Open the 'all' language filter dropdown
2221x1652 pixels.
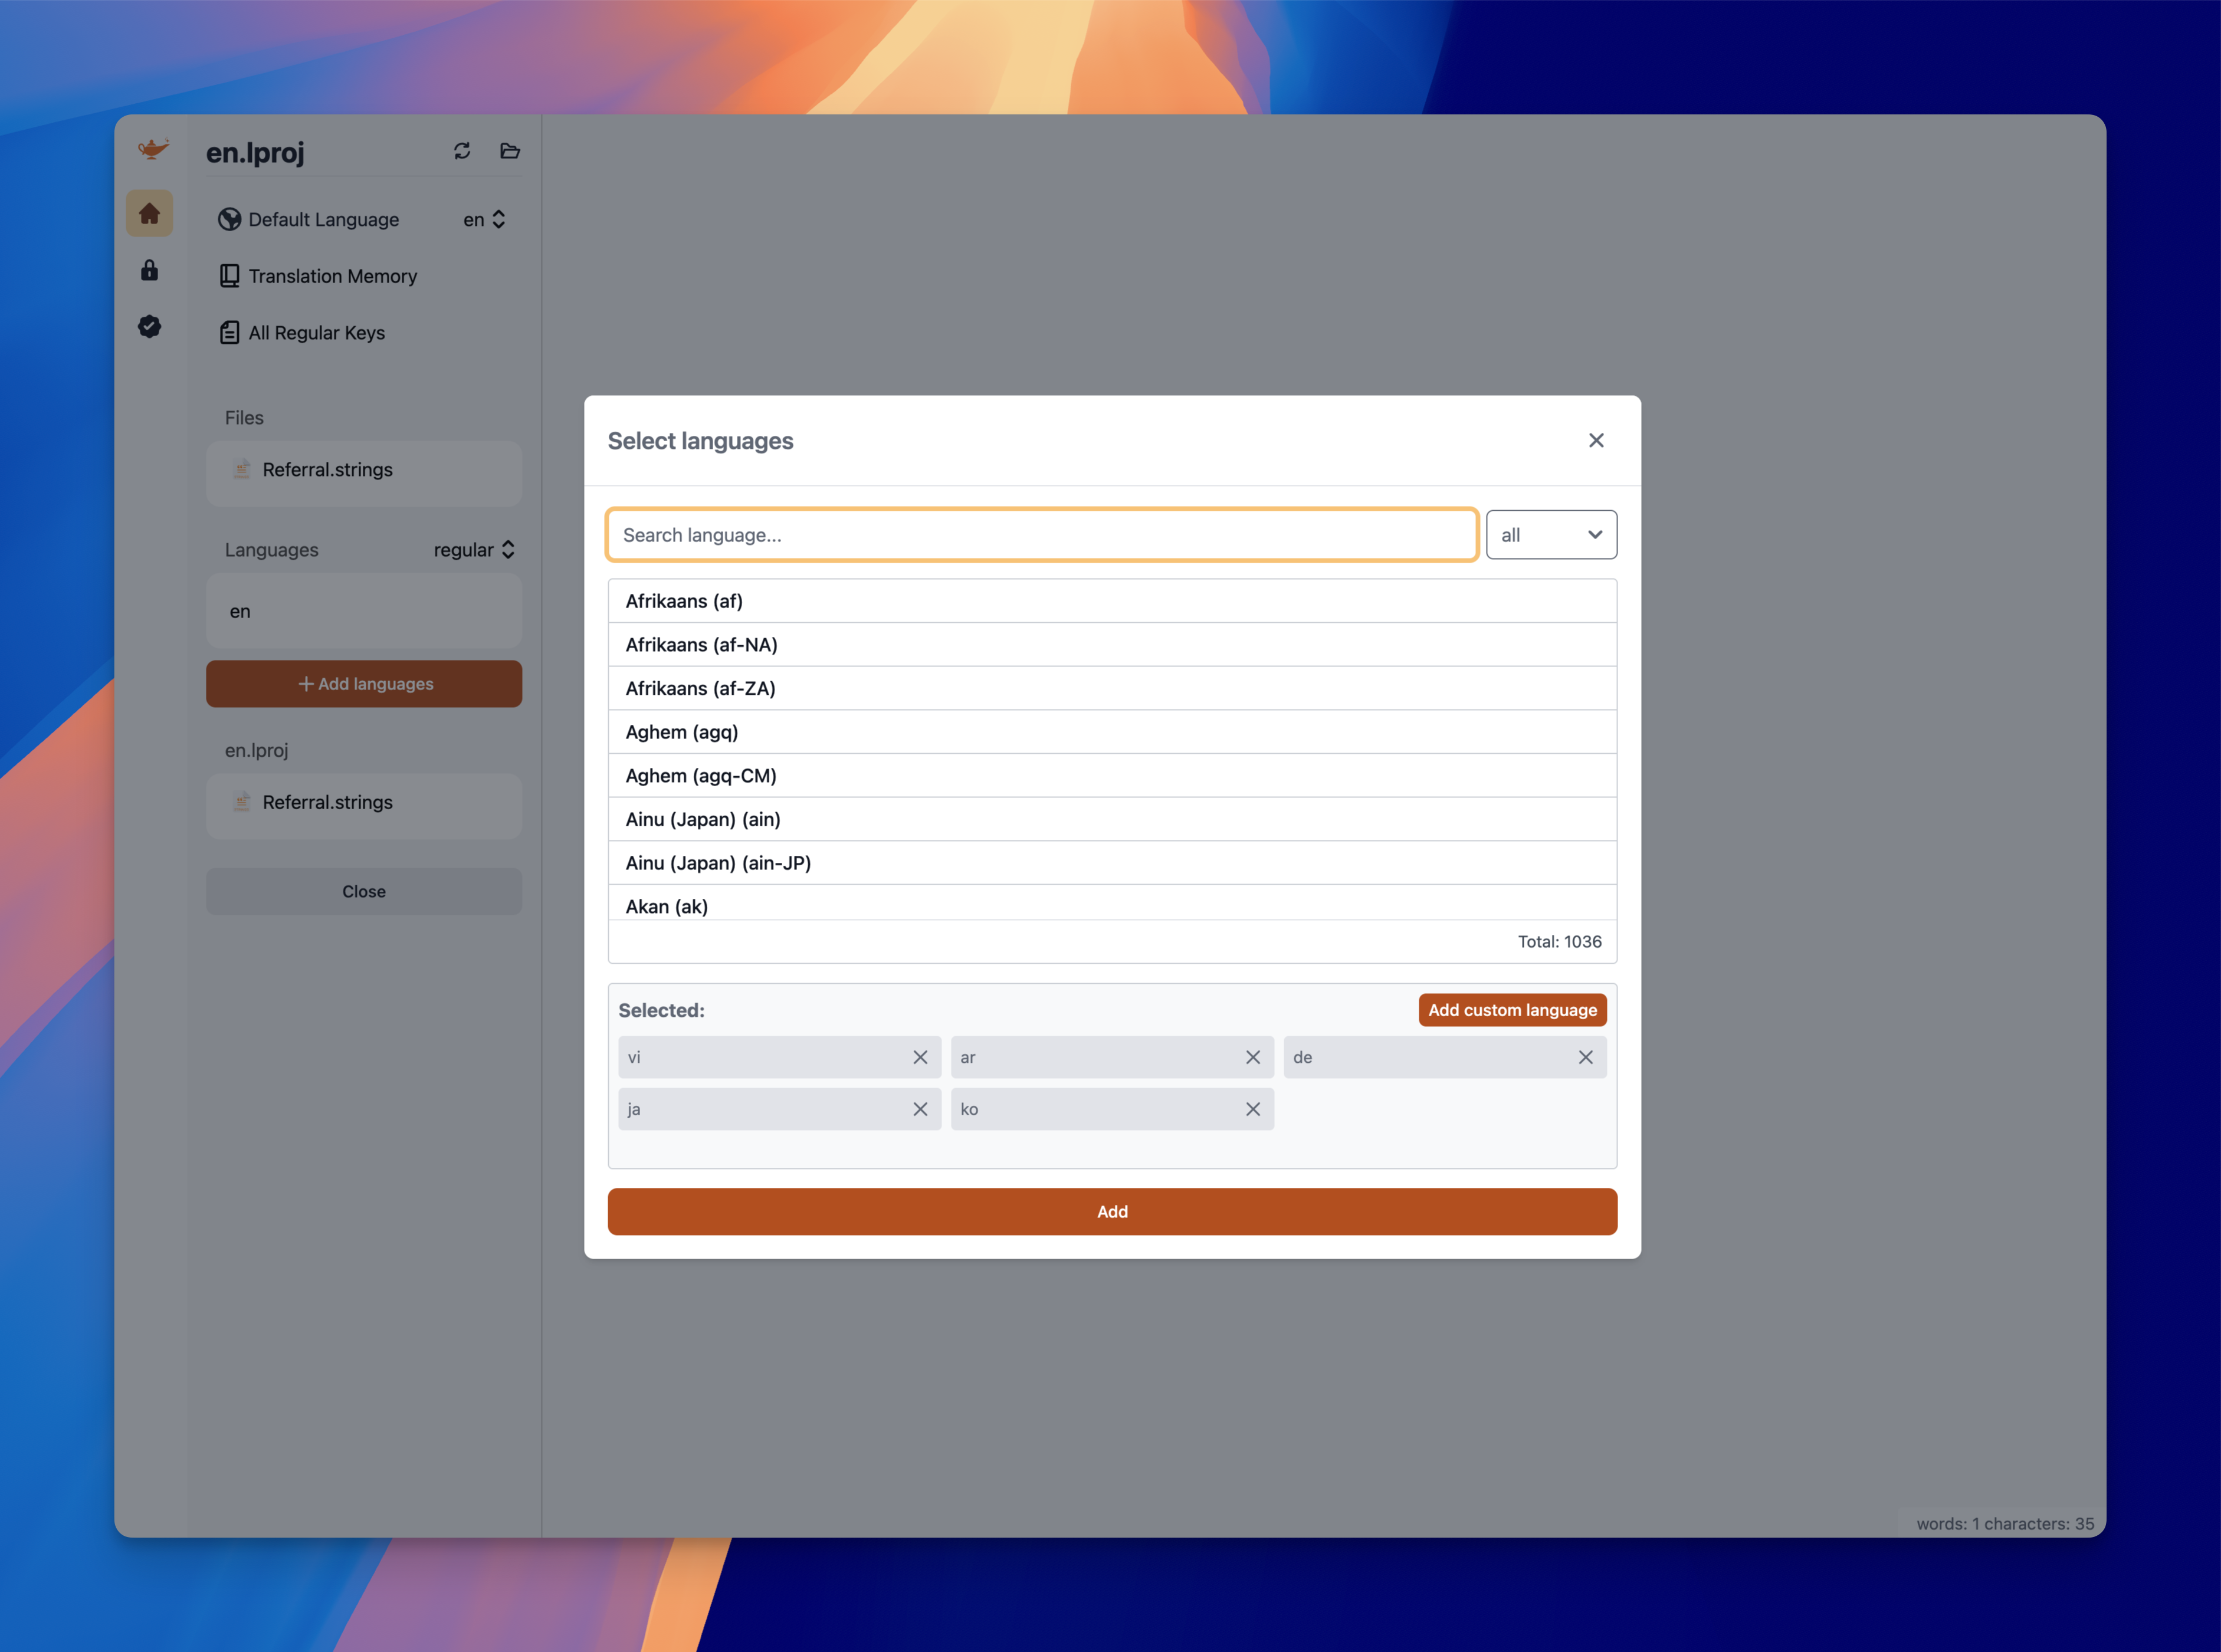point(1551,535)
